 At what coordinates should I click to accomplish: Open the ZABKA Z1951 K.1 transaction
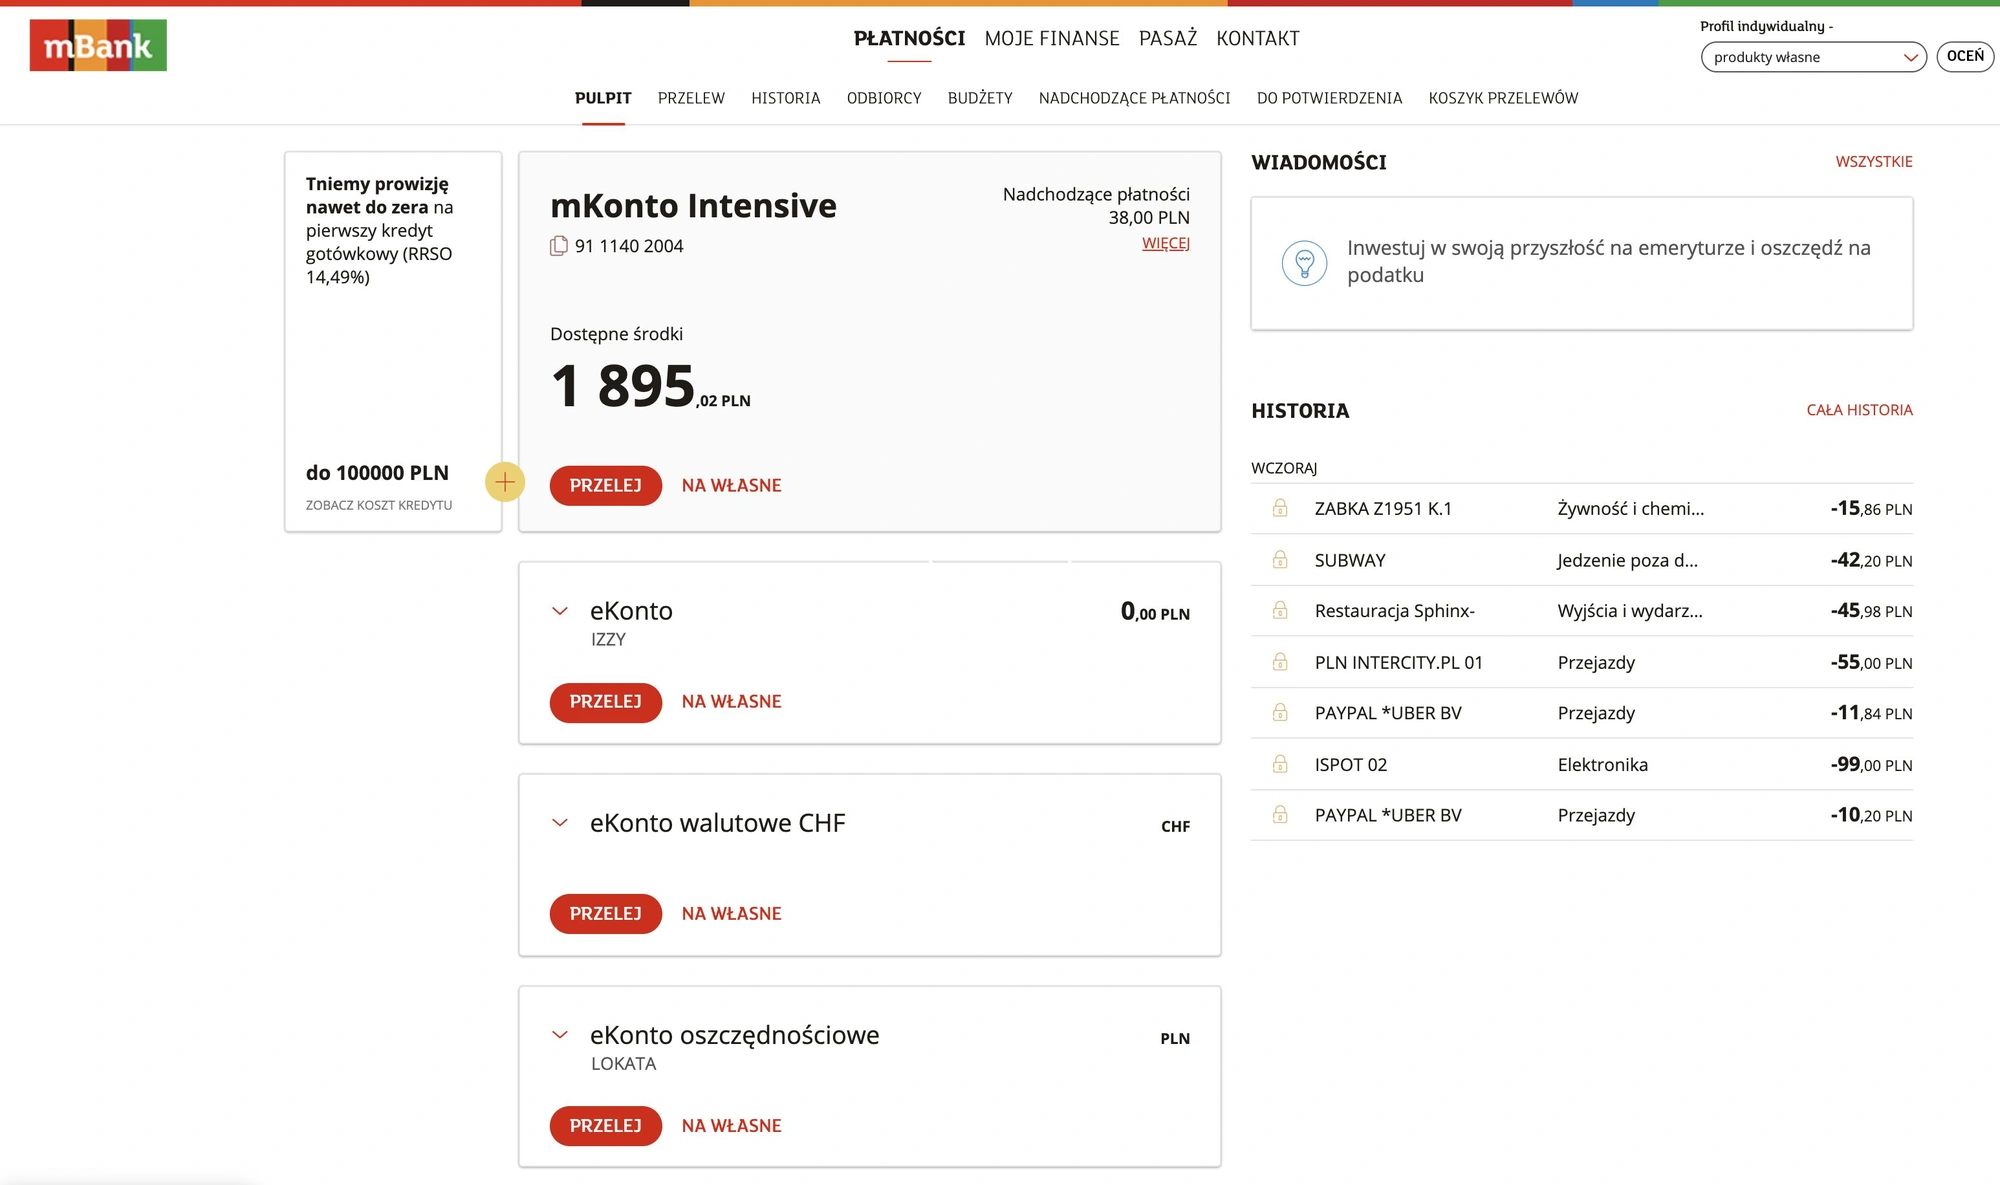(1582, 508)
